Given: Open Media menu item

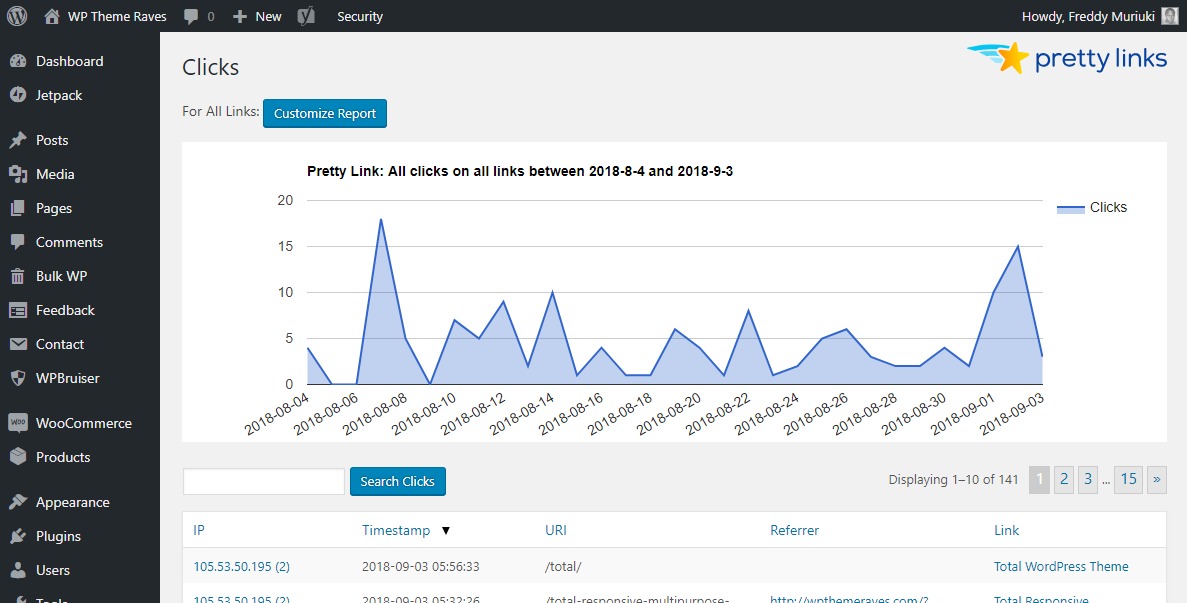Looking at the screenshot, I should click(x=55, y=174).
